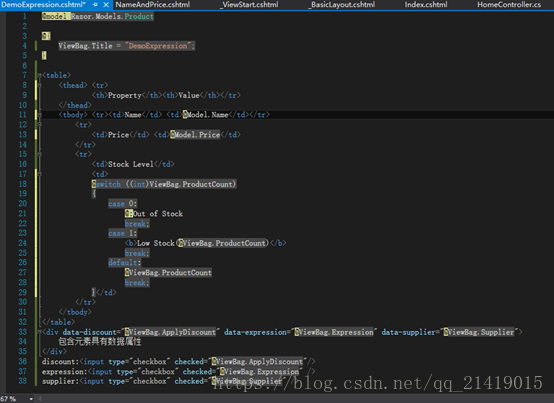
Task: Collapse the tr block on line 15
Action: click(40, 154)
